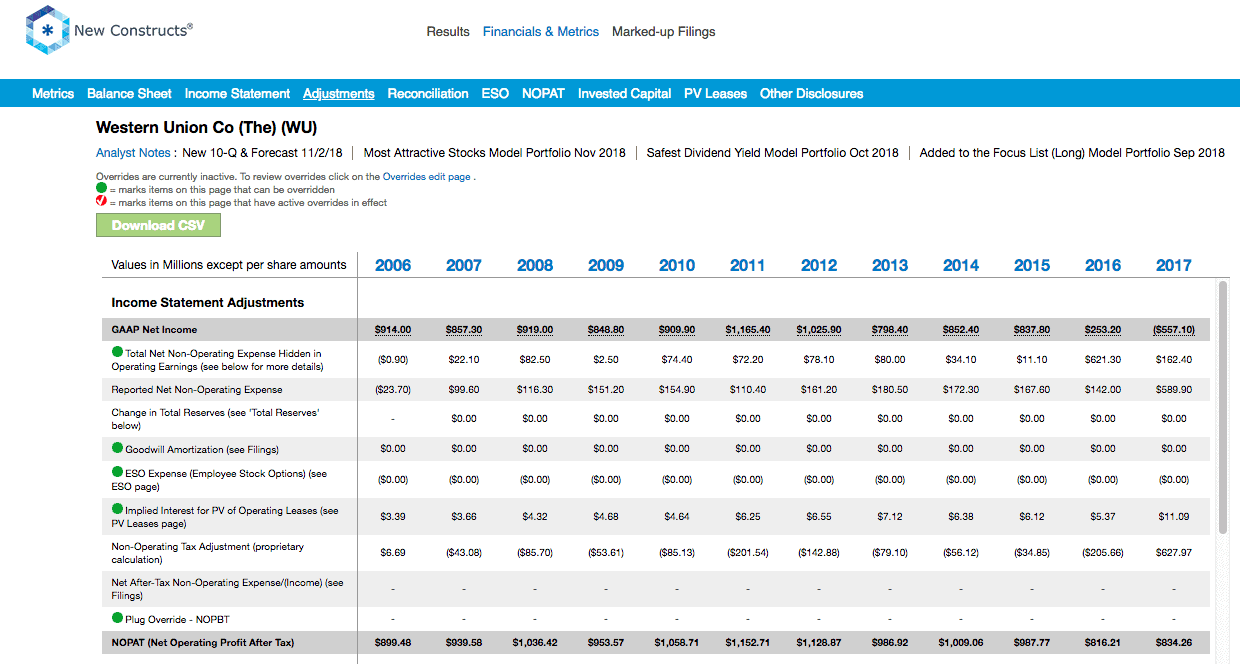This screenshot has height=664, width=1240.
Task: Select the 2010 year column header
Action: pyautogui.click(x=677, y=265)
